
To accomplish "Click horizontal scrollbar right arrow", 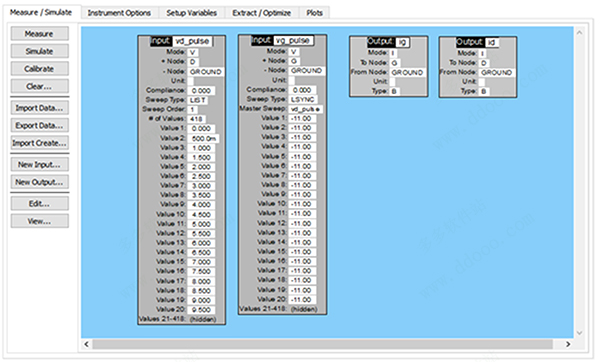I will (568, 344).
